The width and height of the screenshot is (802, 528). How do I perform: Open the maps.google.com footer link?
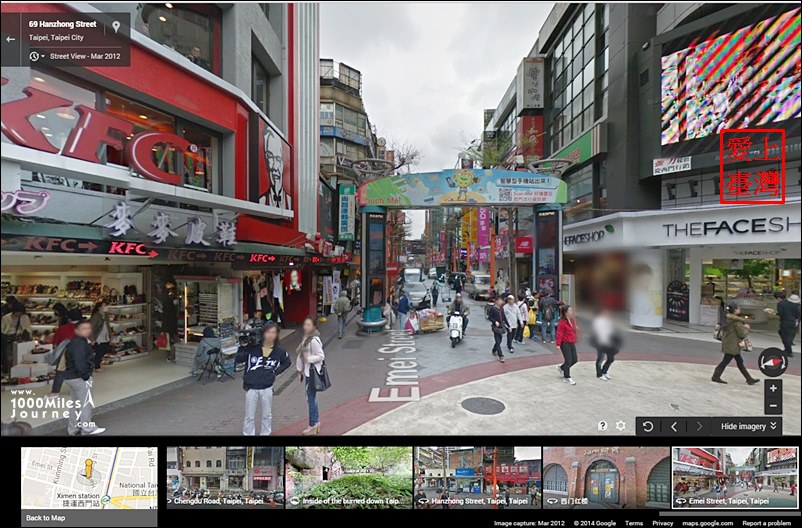pyautogui.click(x=708, y=523)
